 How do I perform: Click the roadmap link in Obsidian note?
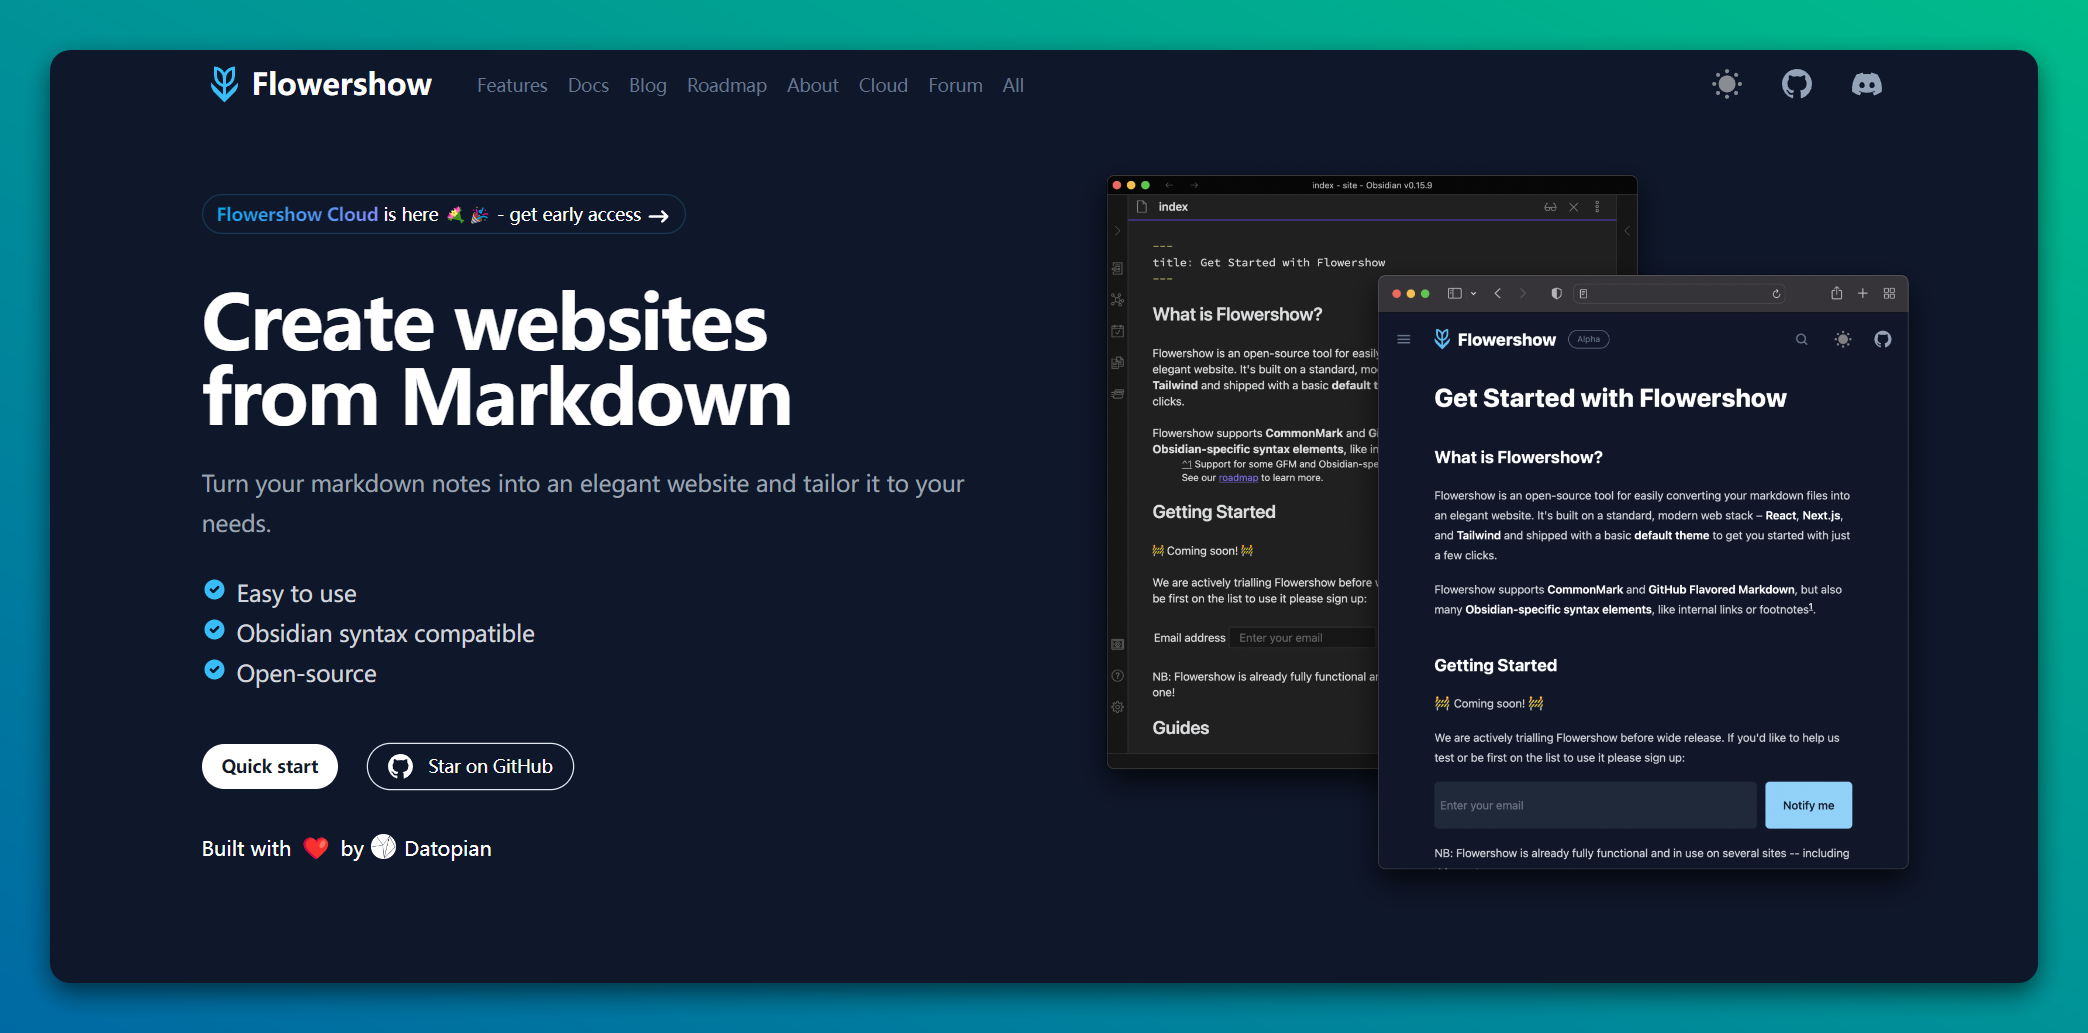click(1238, 478)
